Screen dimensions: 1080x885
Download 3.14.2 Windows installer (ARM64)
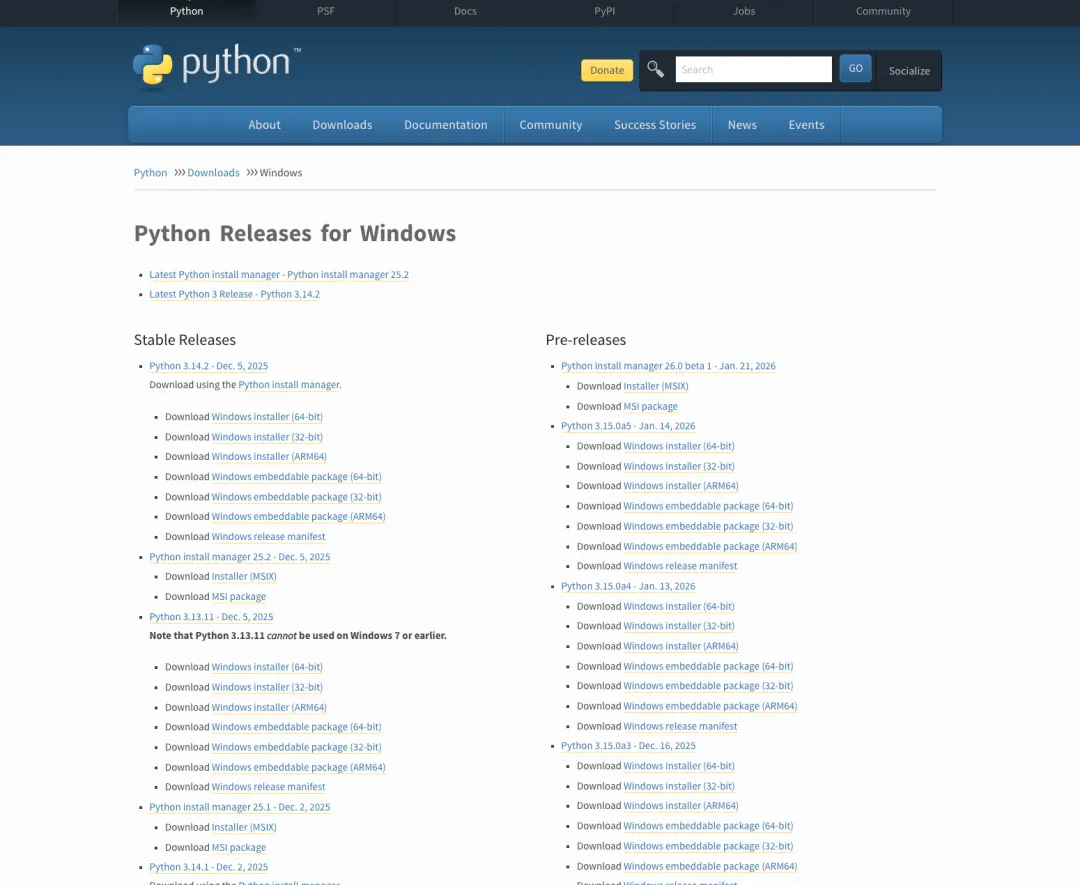269,457
